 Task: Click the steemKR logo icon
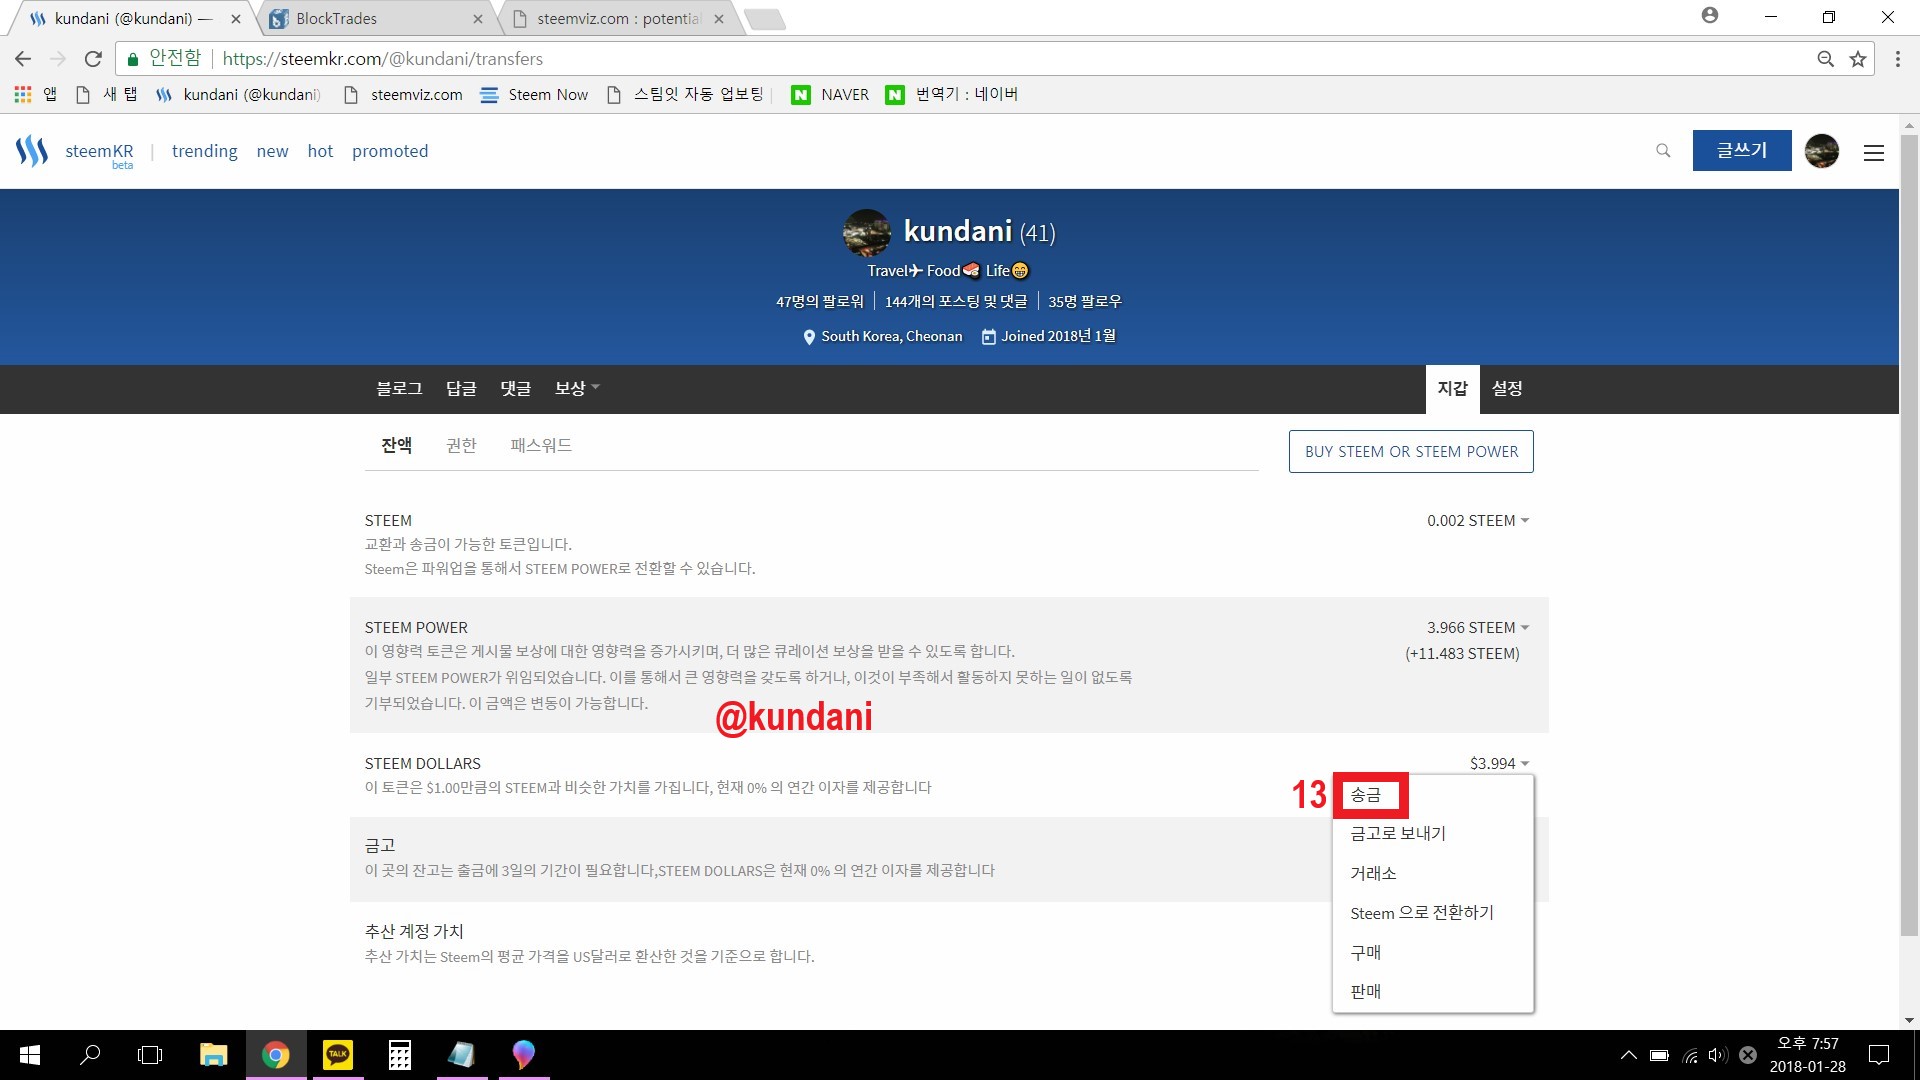tap(32, 151)
